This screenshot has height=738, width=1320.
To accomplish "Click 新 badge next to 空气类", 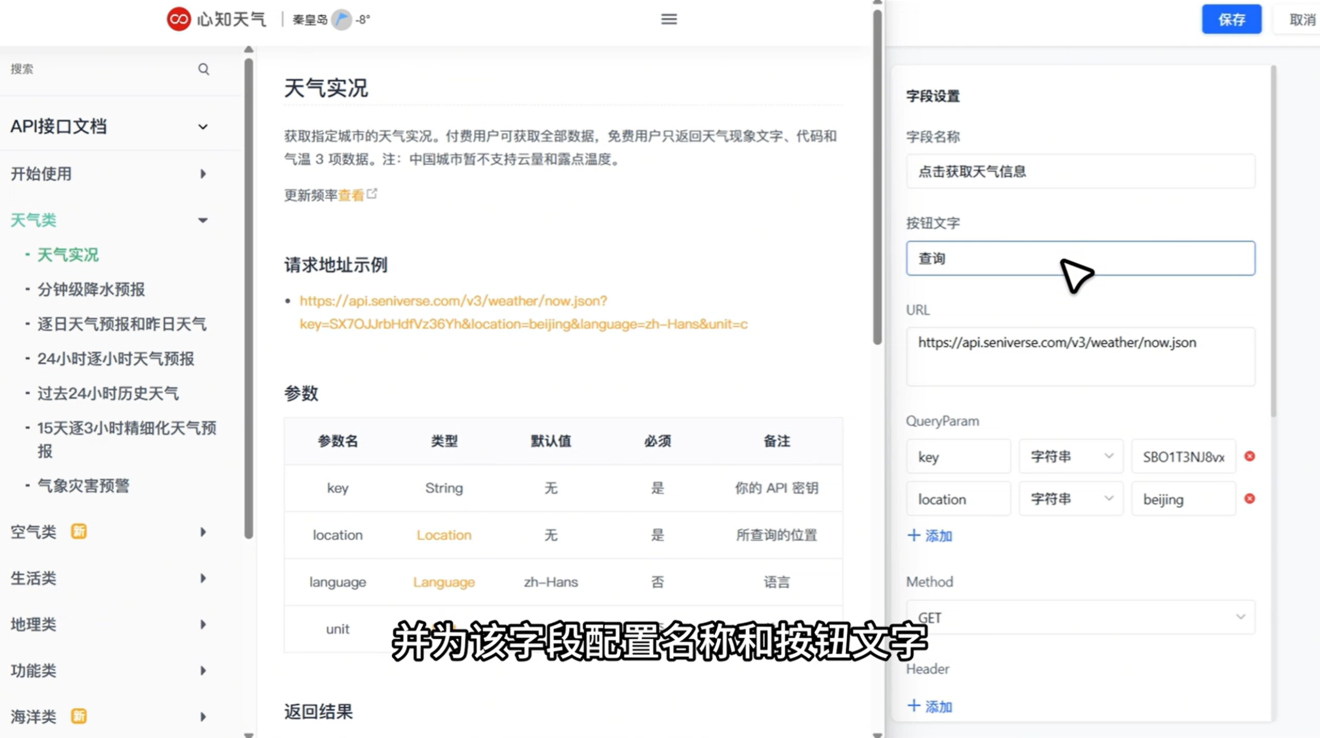I will pos(78,531).
